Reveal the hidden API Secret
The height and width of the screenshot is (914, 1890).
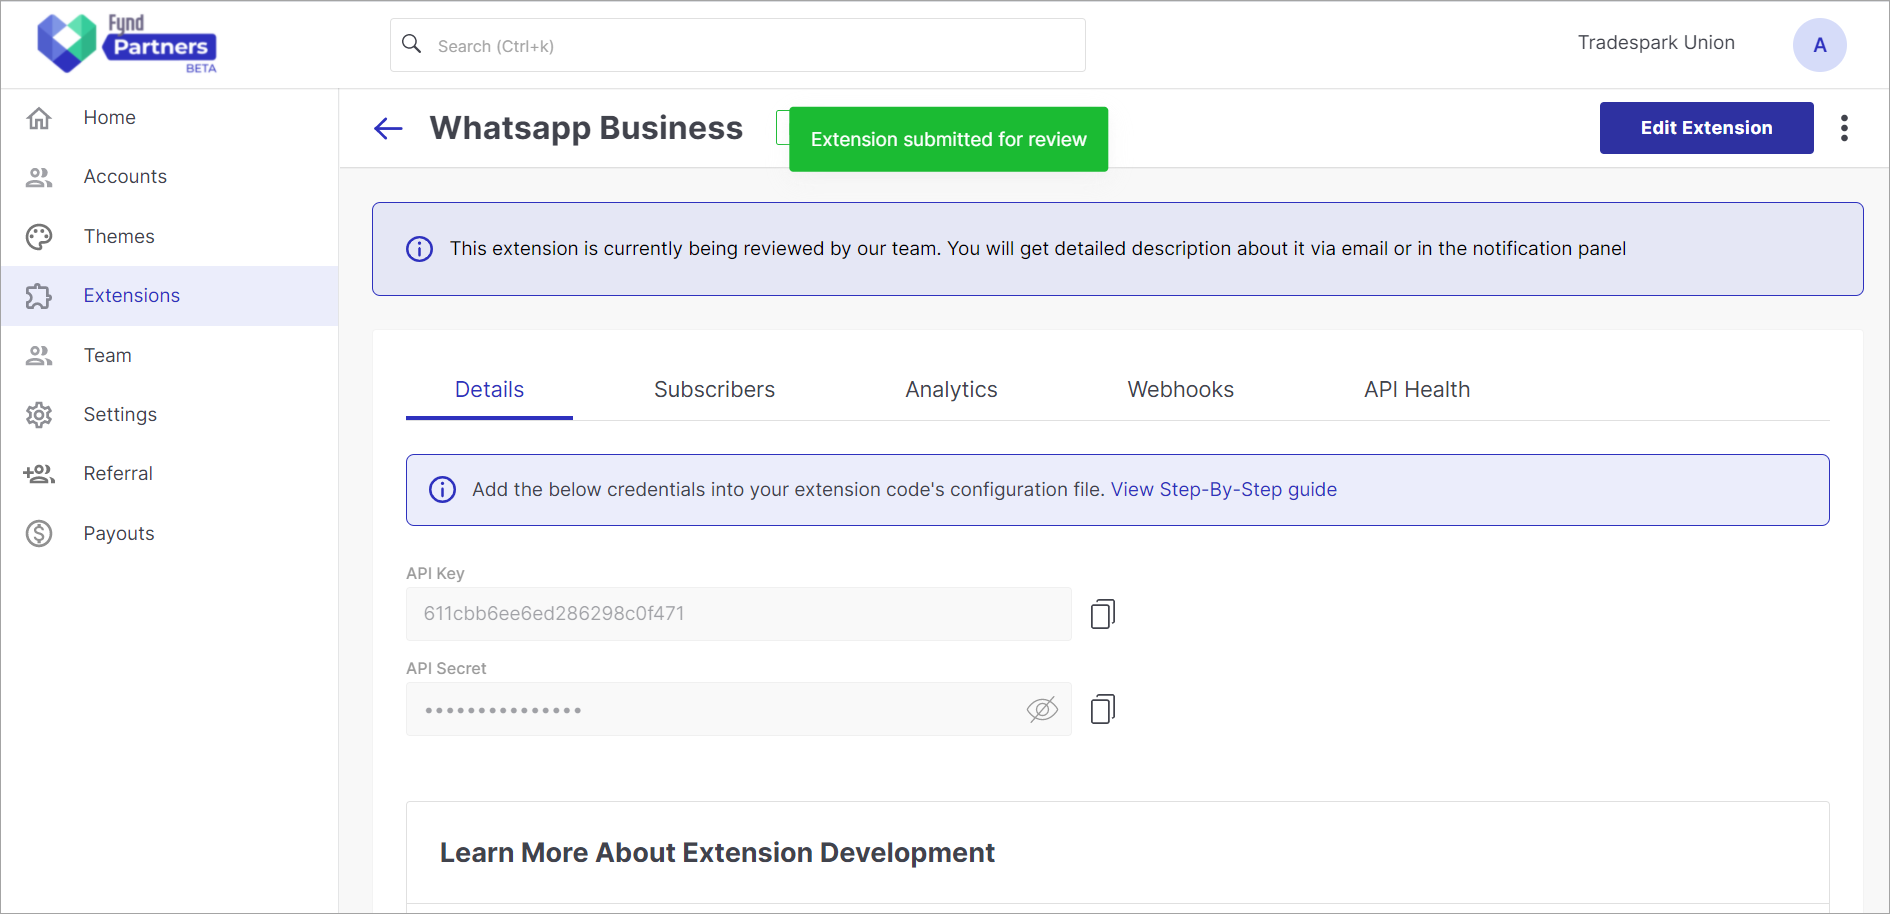[x=1042, y=710]
